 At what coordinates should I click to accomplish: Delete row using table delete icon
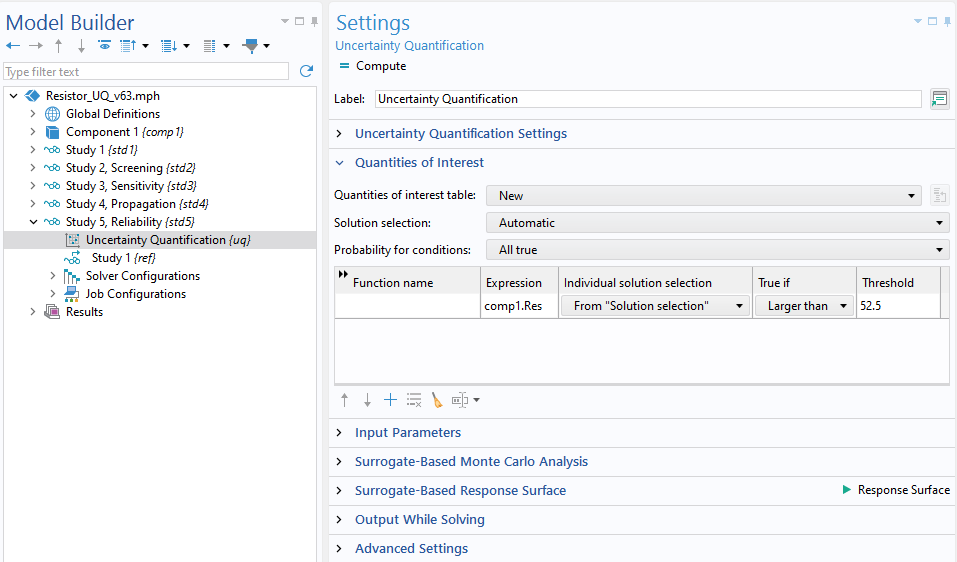[414, 400]
